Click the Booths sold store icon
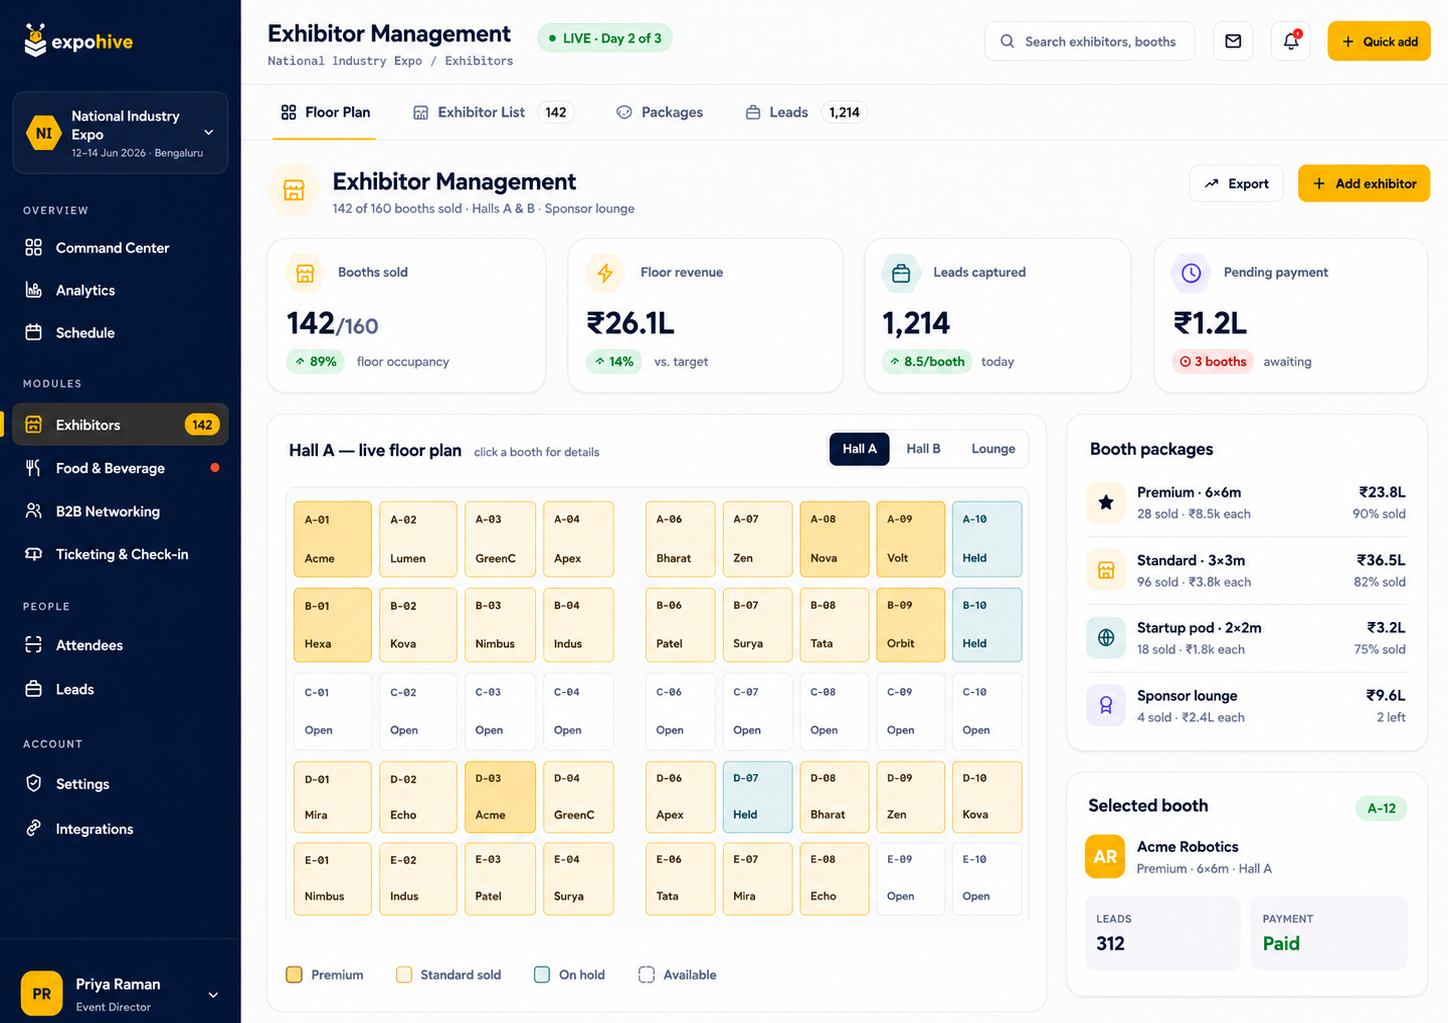1448x1023 pixels. 305,273
